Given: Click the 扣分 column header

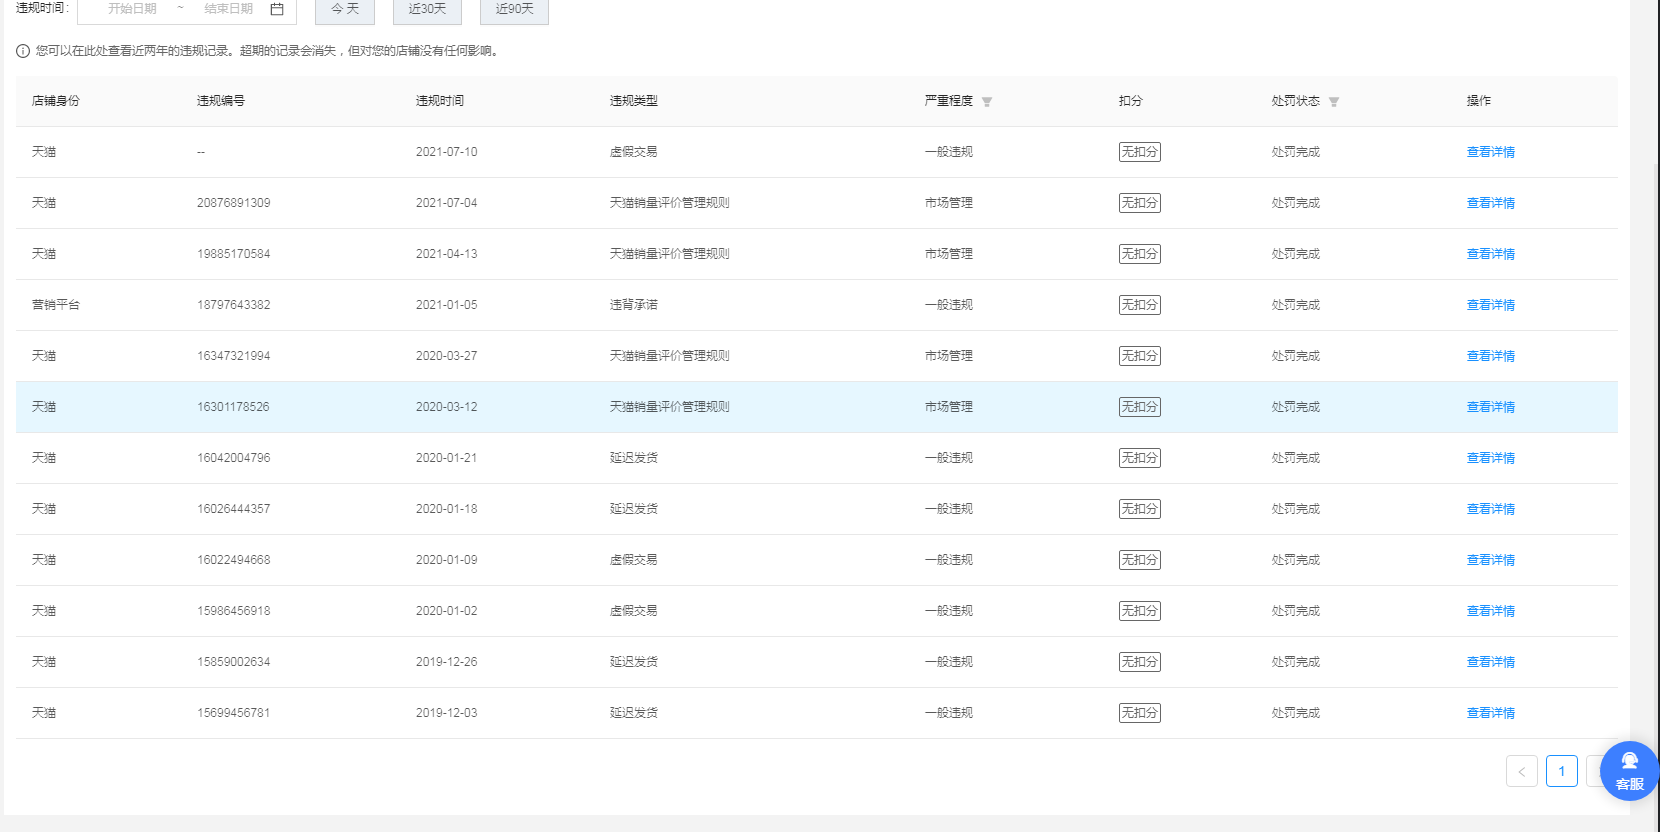Looking at the screenshot, I should point(1130,101).
